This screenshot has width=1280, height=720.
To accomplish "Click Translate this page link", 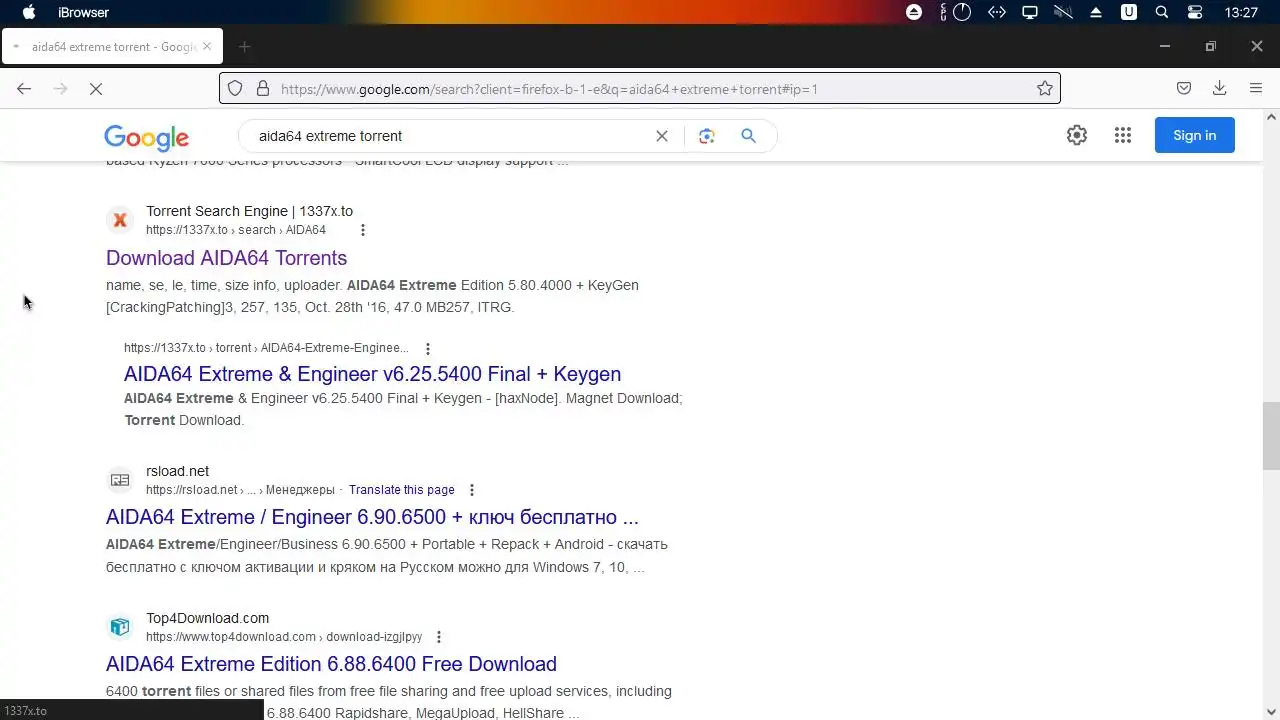I will coord(402,490).
